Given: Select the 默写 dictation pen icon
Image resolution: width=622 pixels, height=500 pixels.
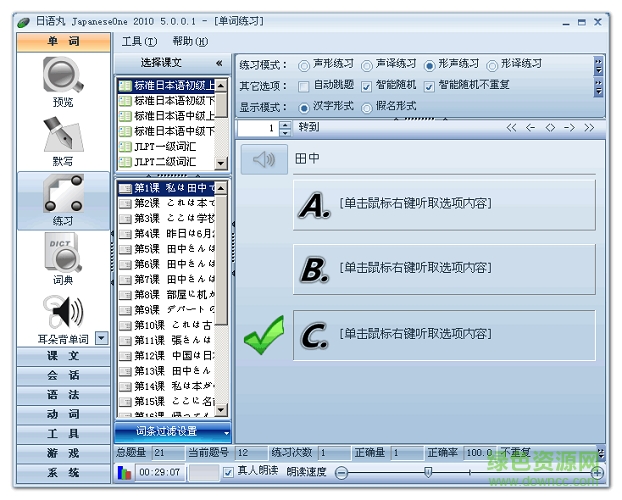Looking at the screenshot, I should click(x=63, y=134).
